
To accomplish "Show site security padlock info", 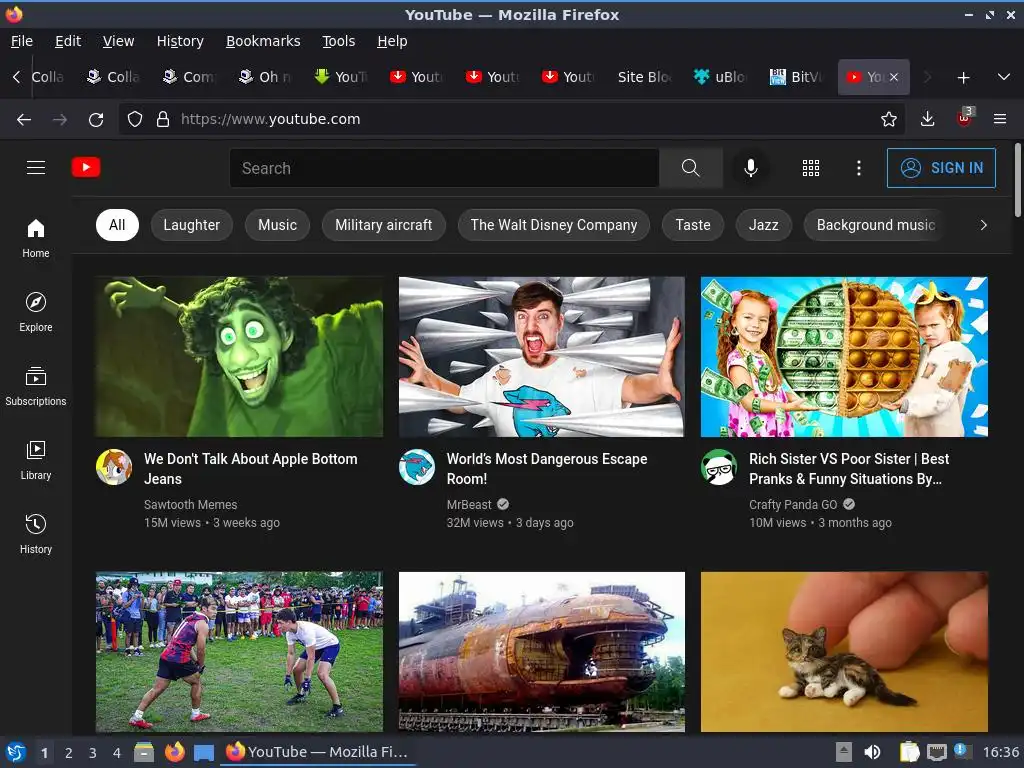I will click(x=163, y=119).
